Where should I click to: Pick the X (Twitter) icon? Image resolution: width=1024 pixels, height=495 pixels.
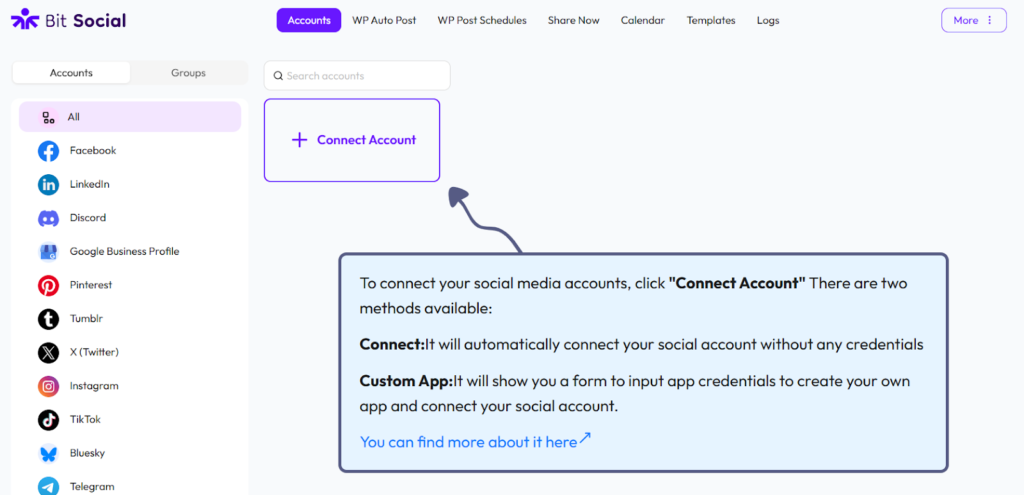[48, 352]
